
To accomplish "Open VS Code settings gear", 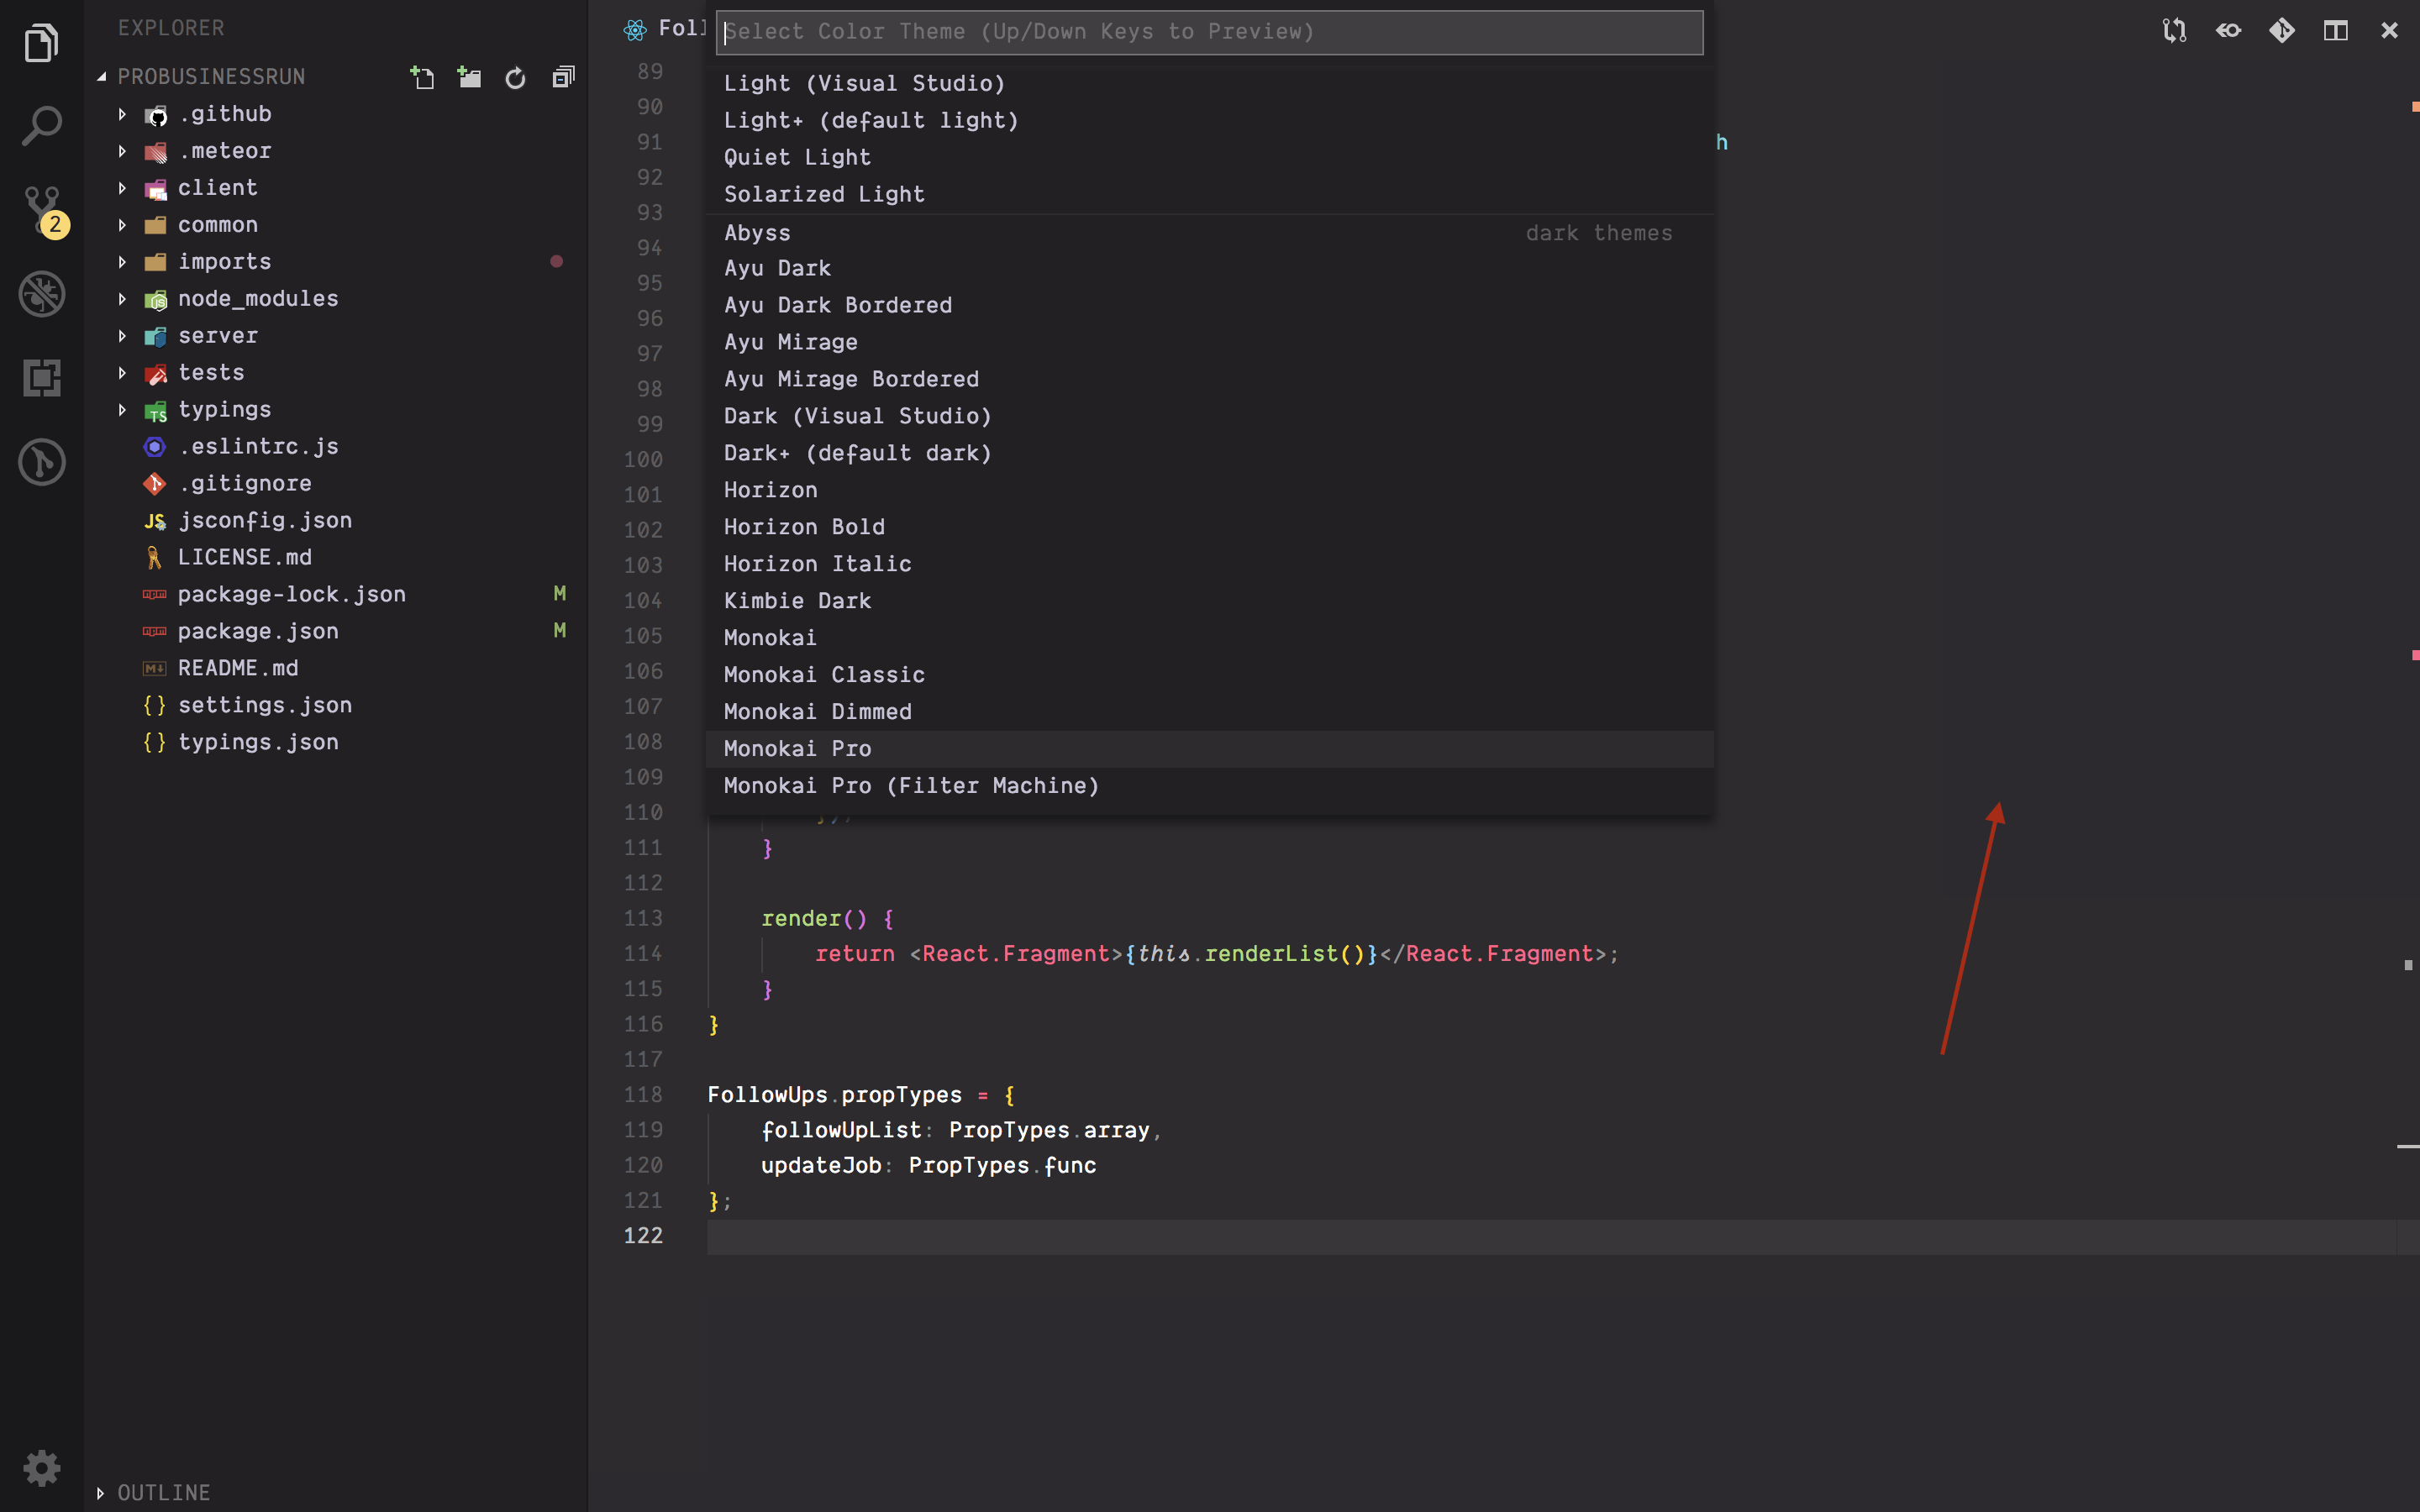I will click(41, 1467).
